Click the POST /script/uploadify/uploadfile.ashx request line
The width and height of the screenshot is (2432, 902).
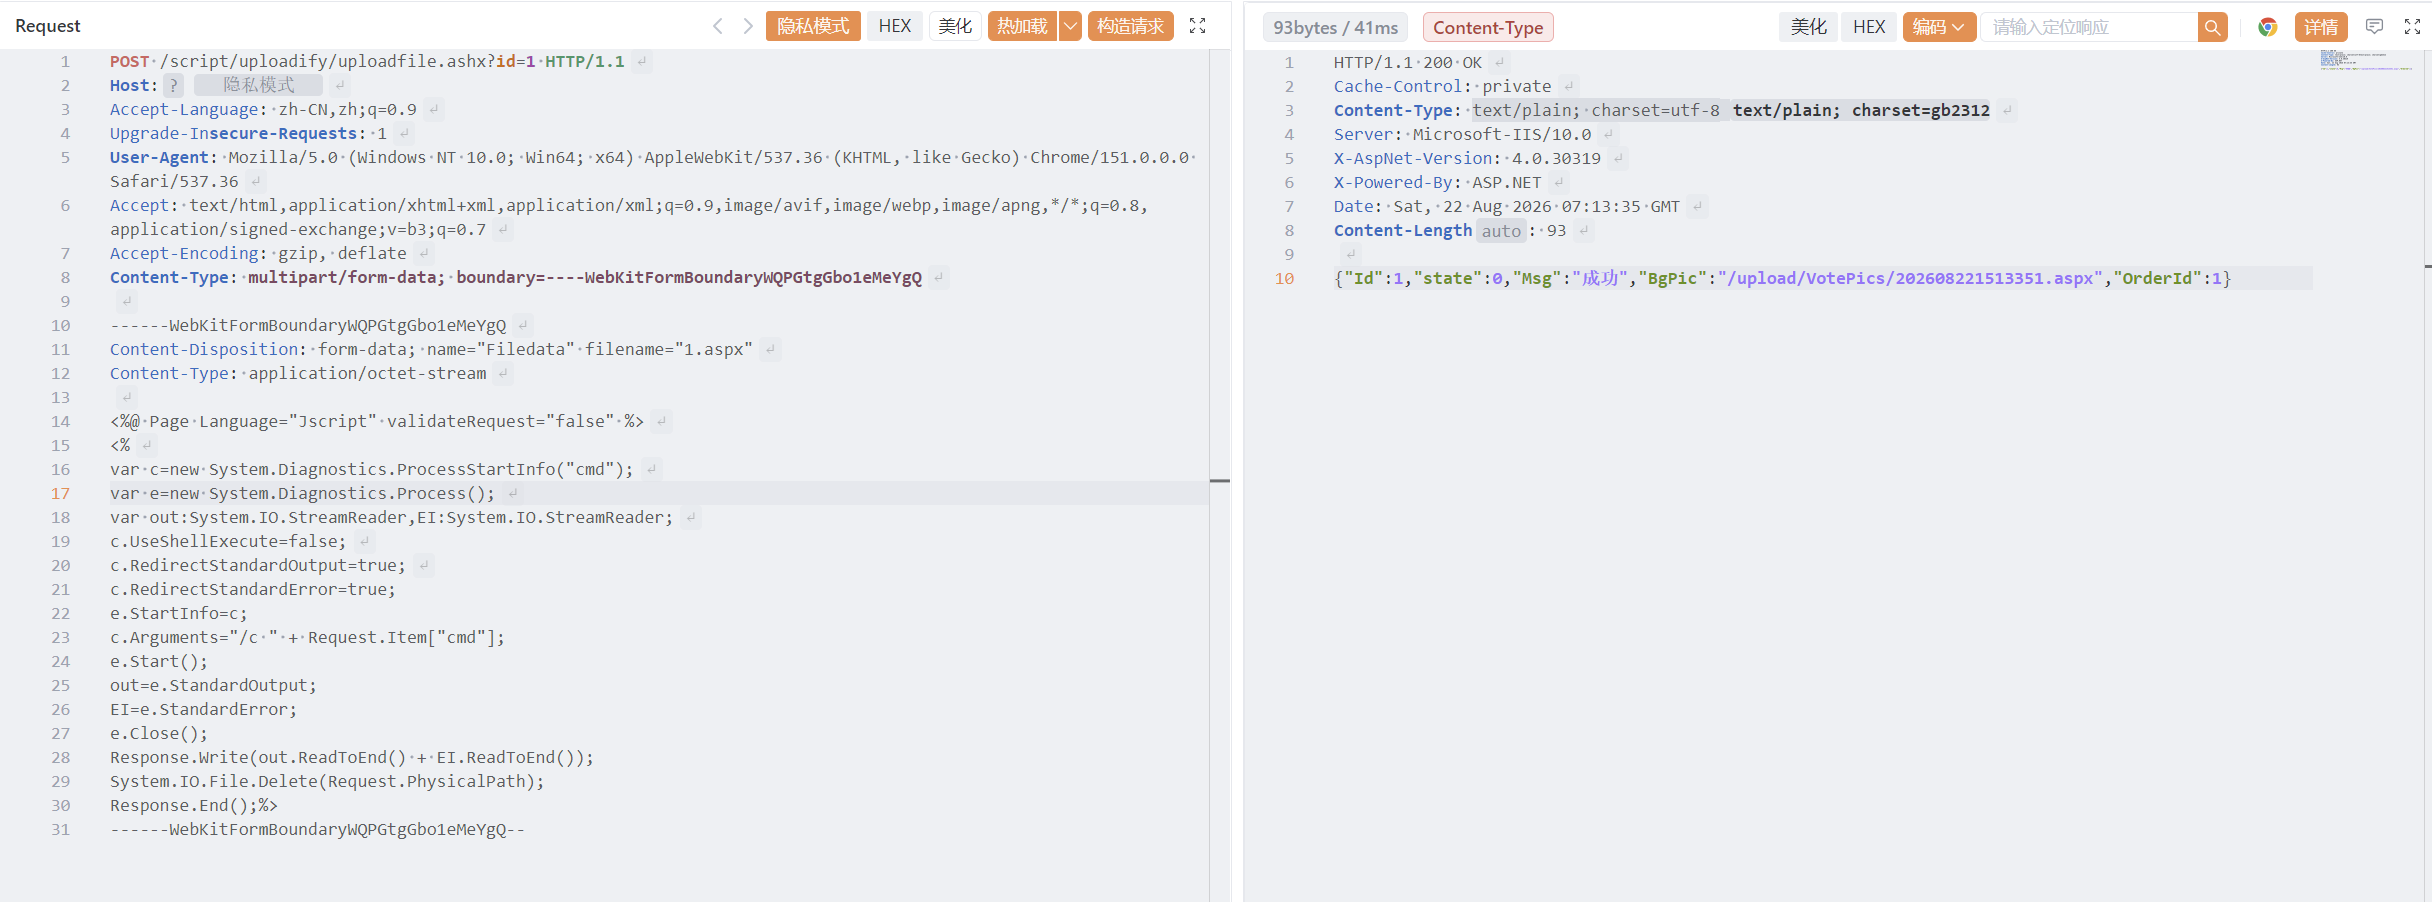click(367, 61)
